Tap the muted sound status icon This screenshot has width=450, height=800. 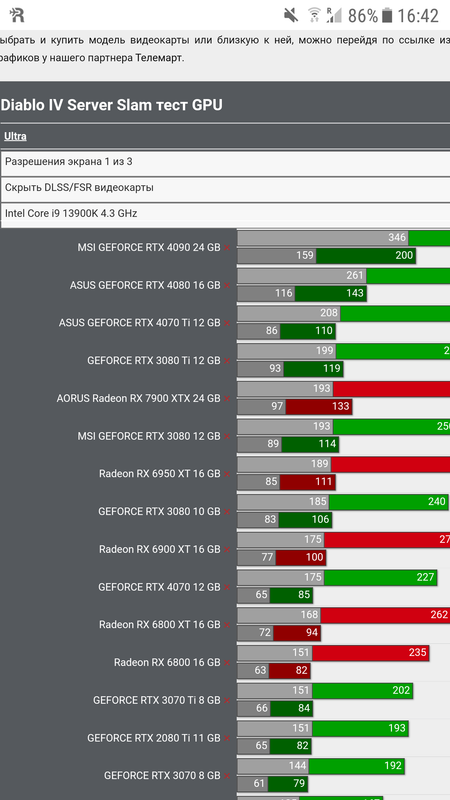(x=291, y=15)
